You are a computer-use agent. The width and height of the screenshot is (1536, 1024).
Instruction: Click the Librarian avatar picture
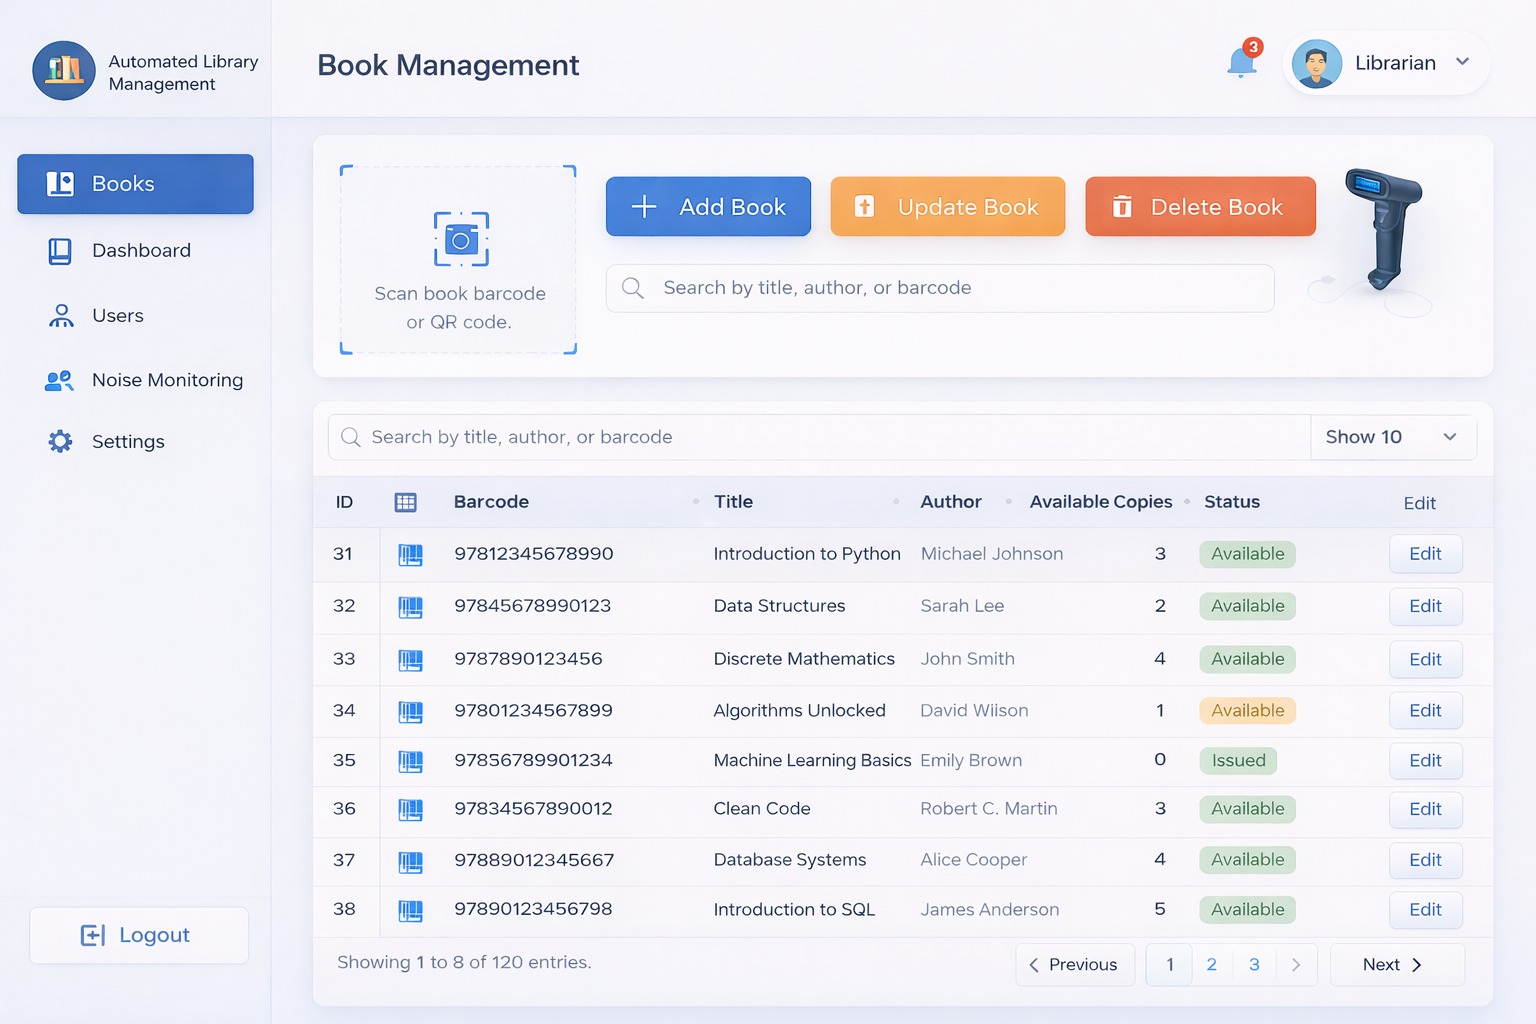1316,64
